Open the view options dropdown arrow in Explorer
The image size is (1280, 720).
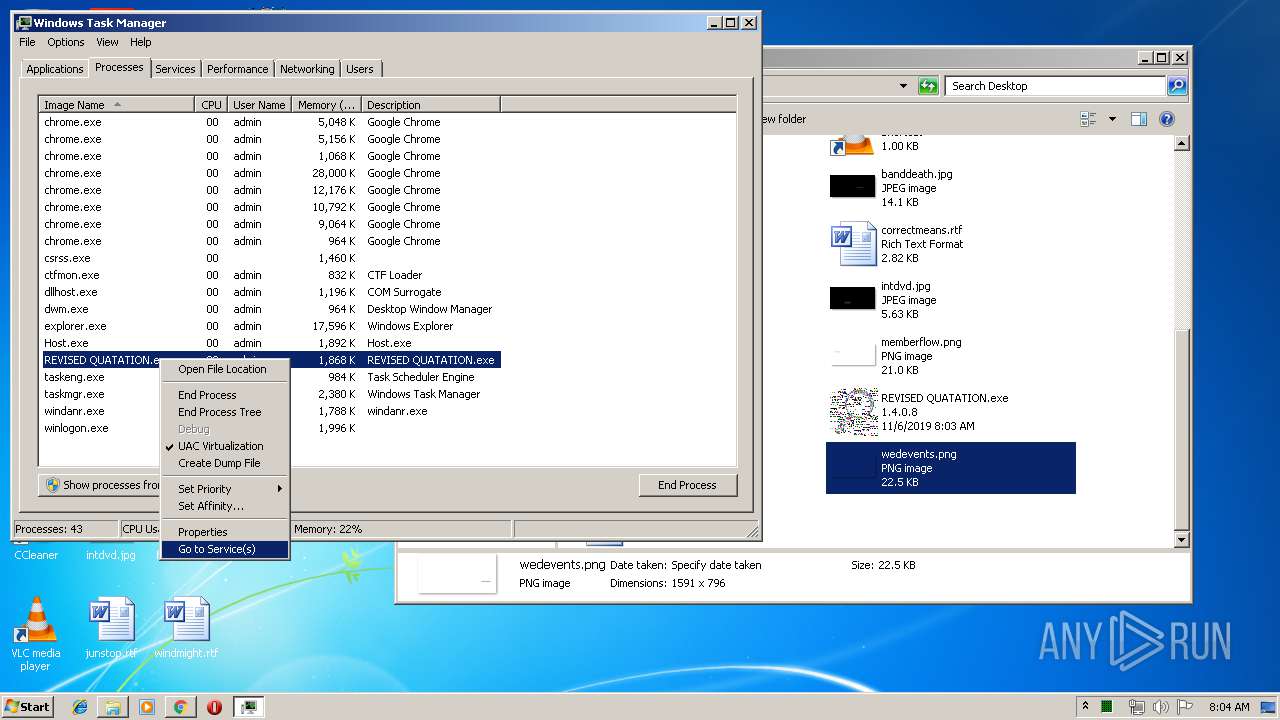pos(1112,119)
